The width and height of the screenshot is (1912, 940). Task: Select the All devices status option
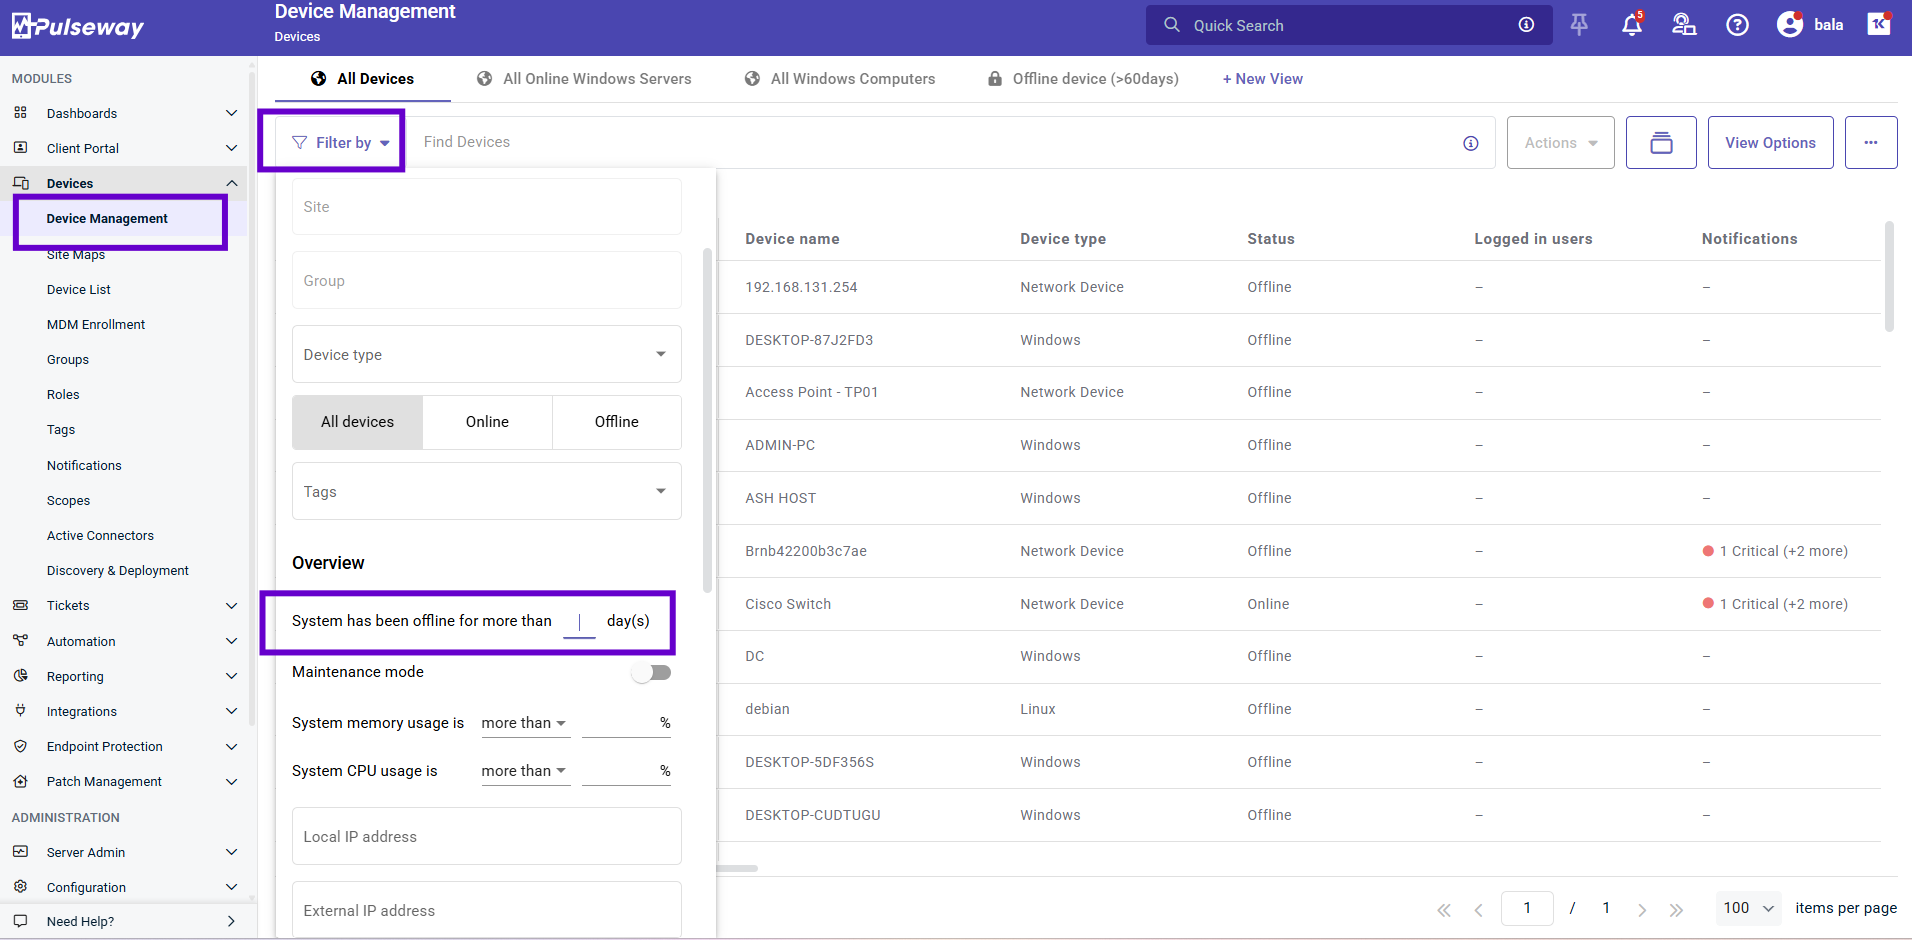coord(357,422)
